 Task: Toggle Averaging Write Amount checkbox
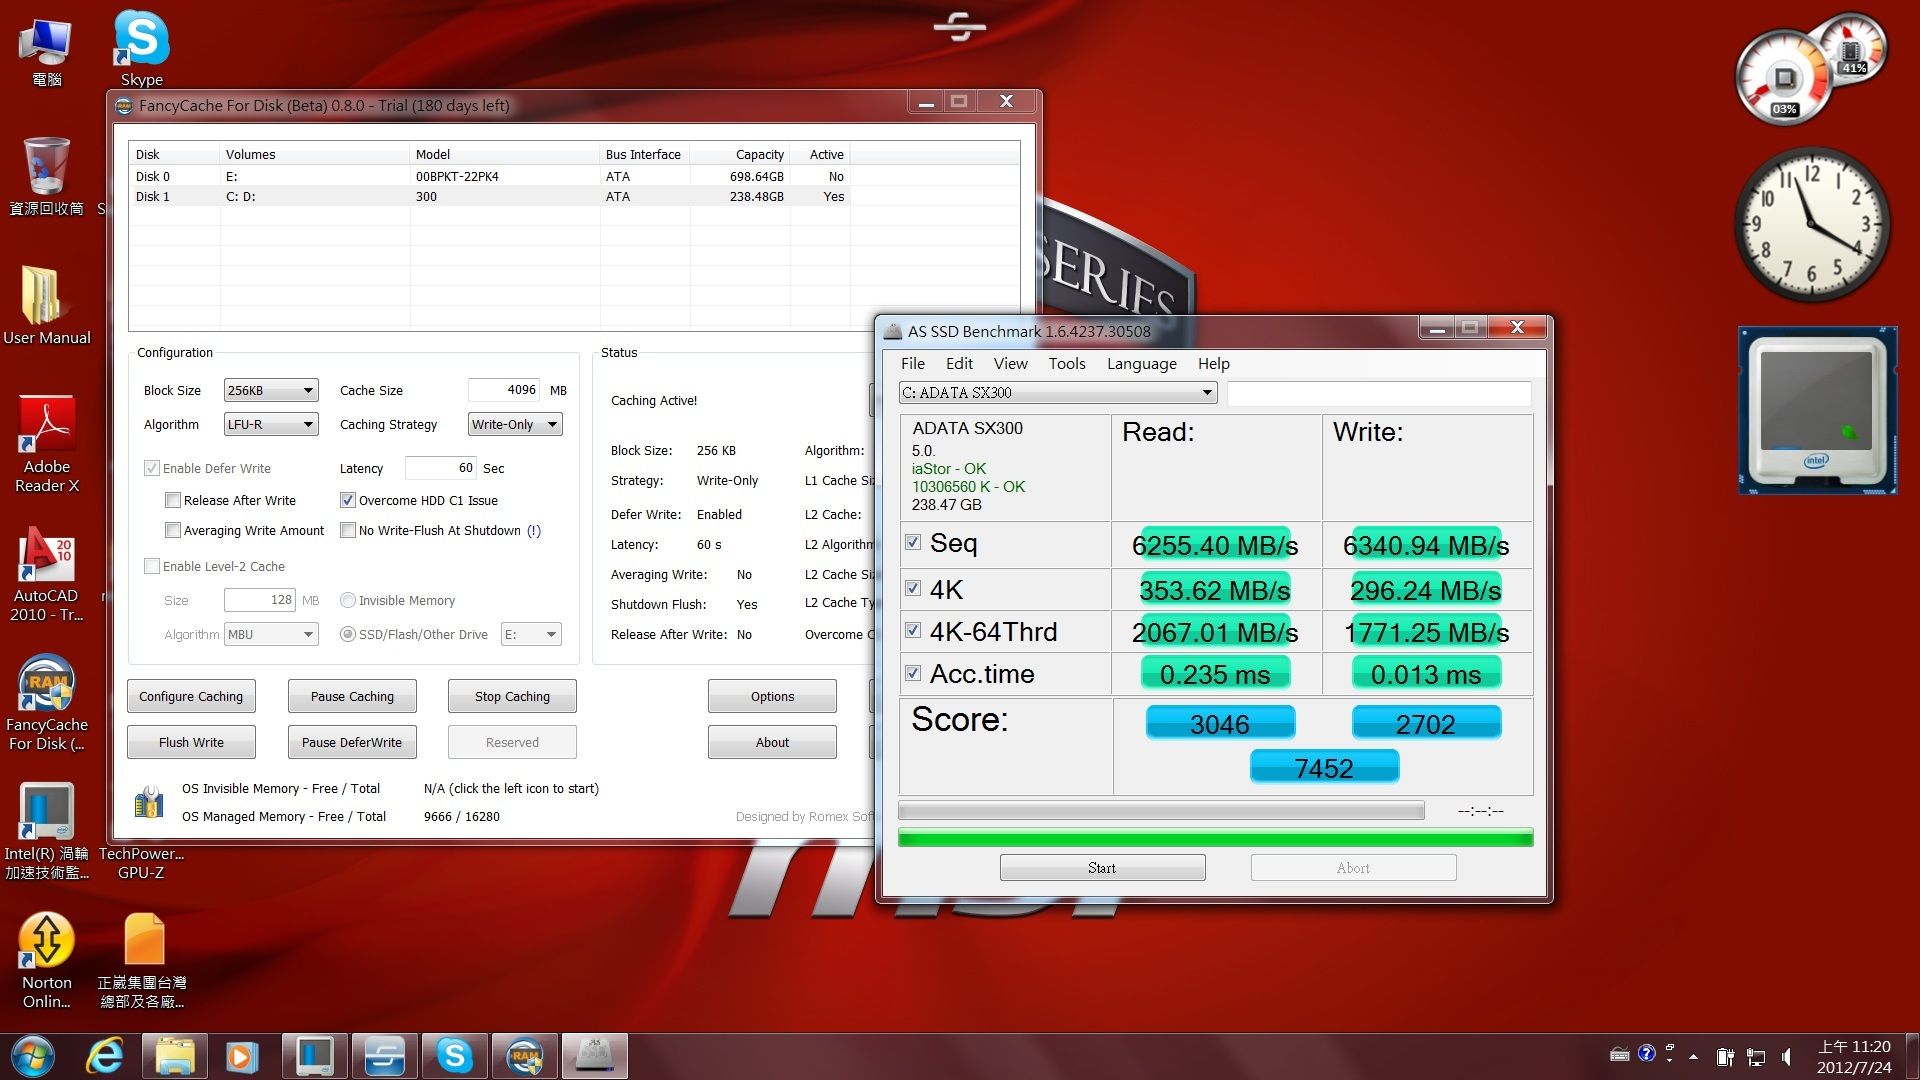coord(173,530)
